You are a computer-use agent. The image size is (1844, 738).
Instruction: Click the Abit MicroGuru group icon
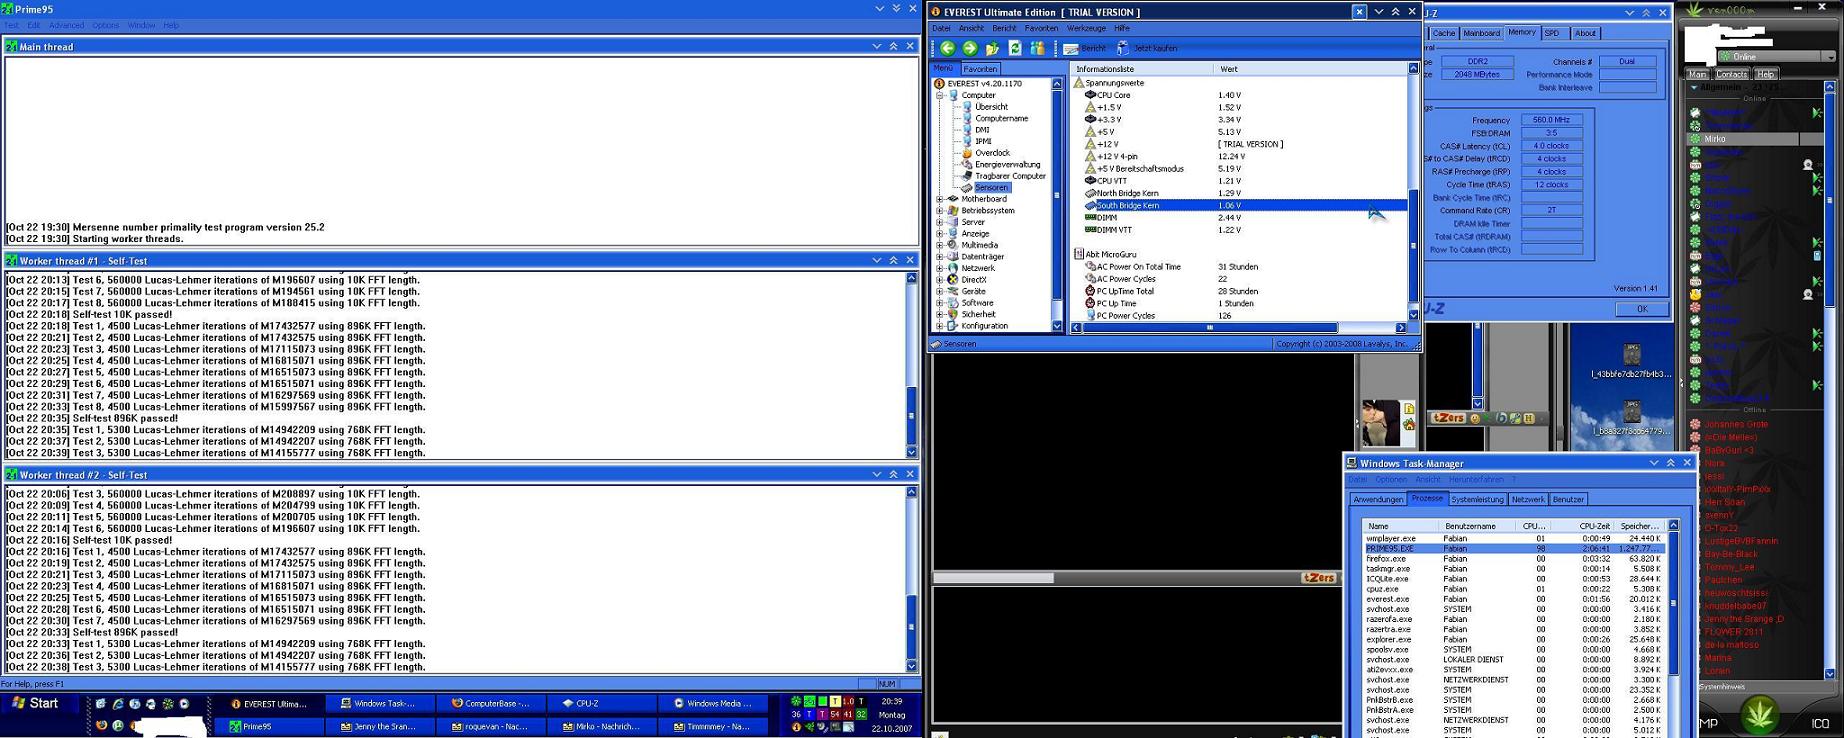(1079, 255)
